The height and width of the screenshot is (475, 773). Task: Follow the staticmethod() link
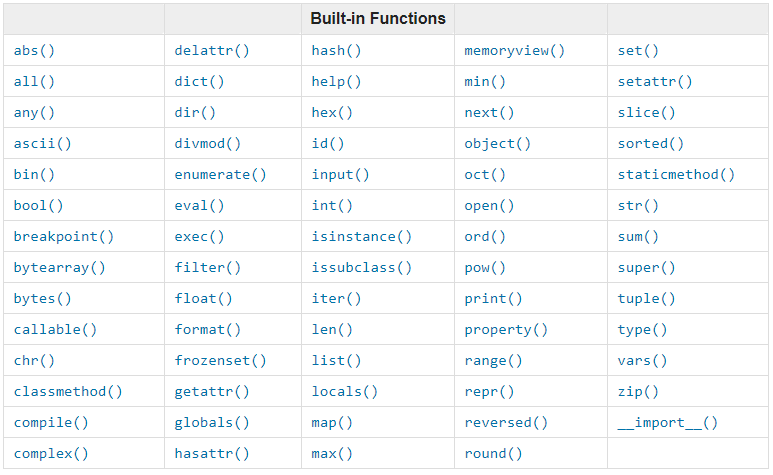click(676, 175)
